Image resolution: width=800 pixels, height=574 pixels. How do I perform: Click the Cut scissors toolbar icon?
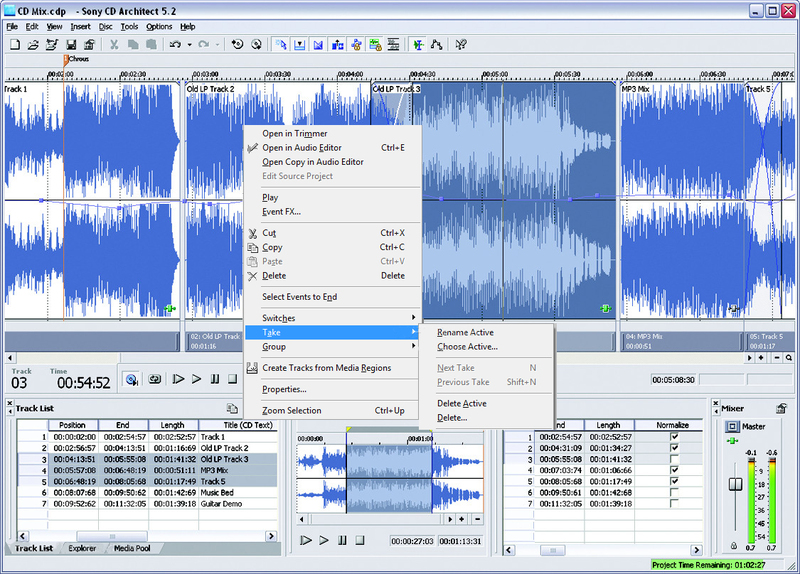[114, 45]
